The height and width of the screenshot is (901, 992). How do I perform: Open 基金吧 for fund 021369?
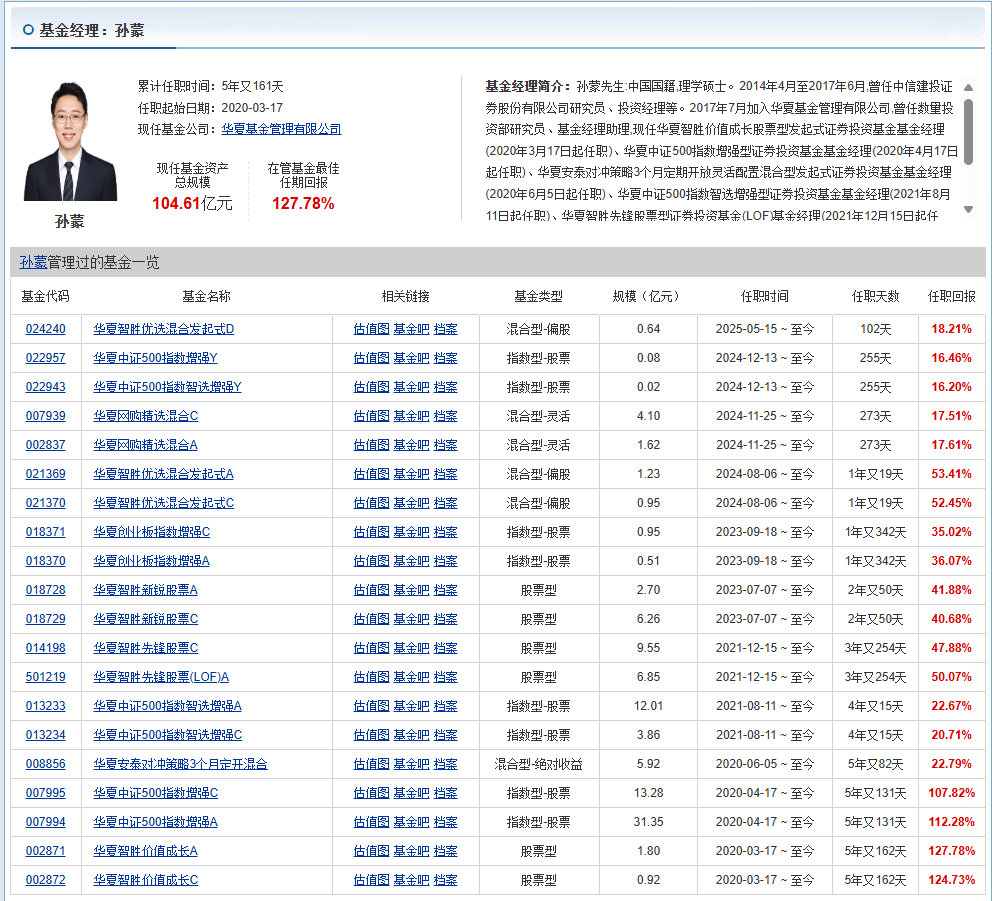click(411, 474)
